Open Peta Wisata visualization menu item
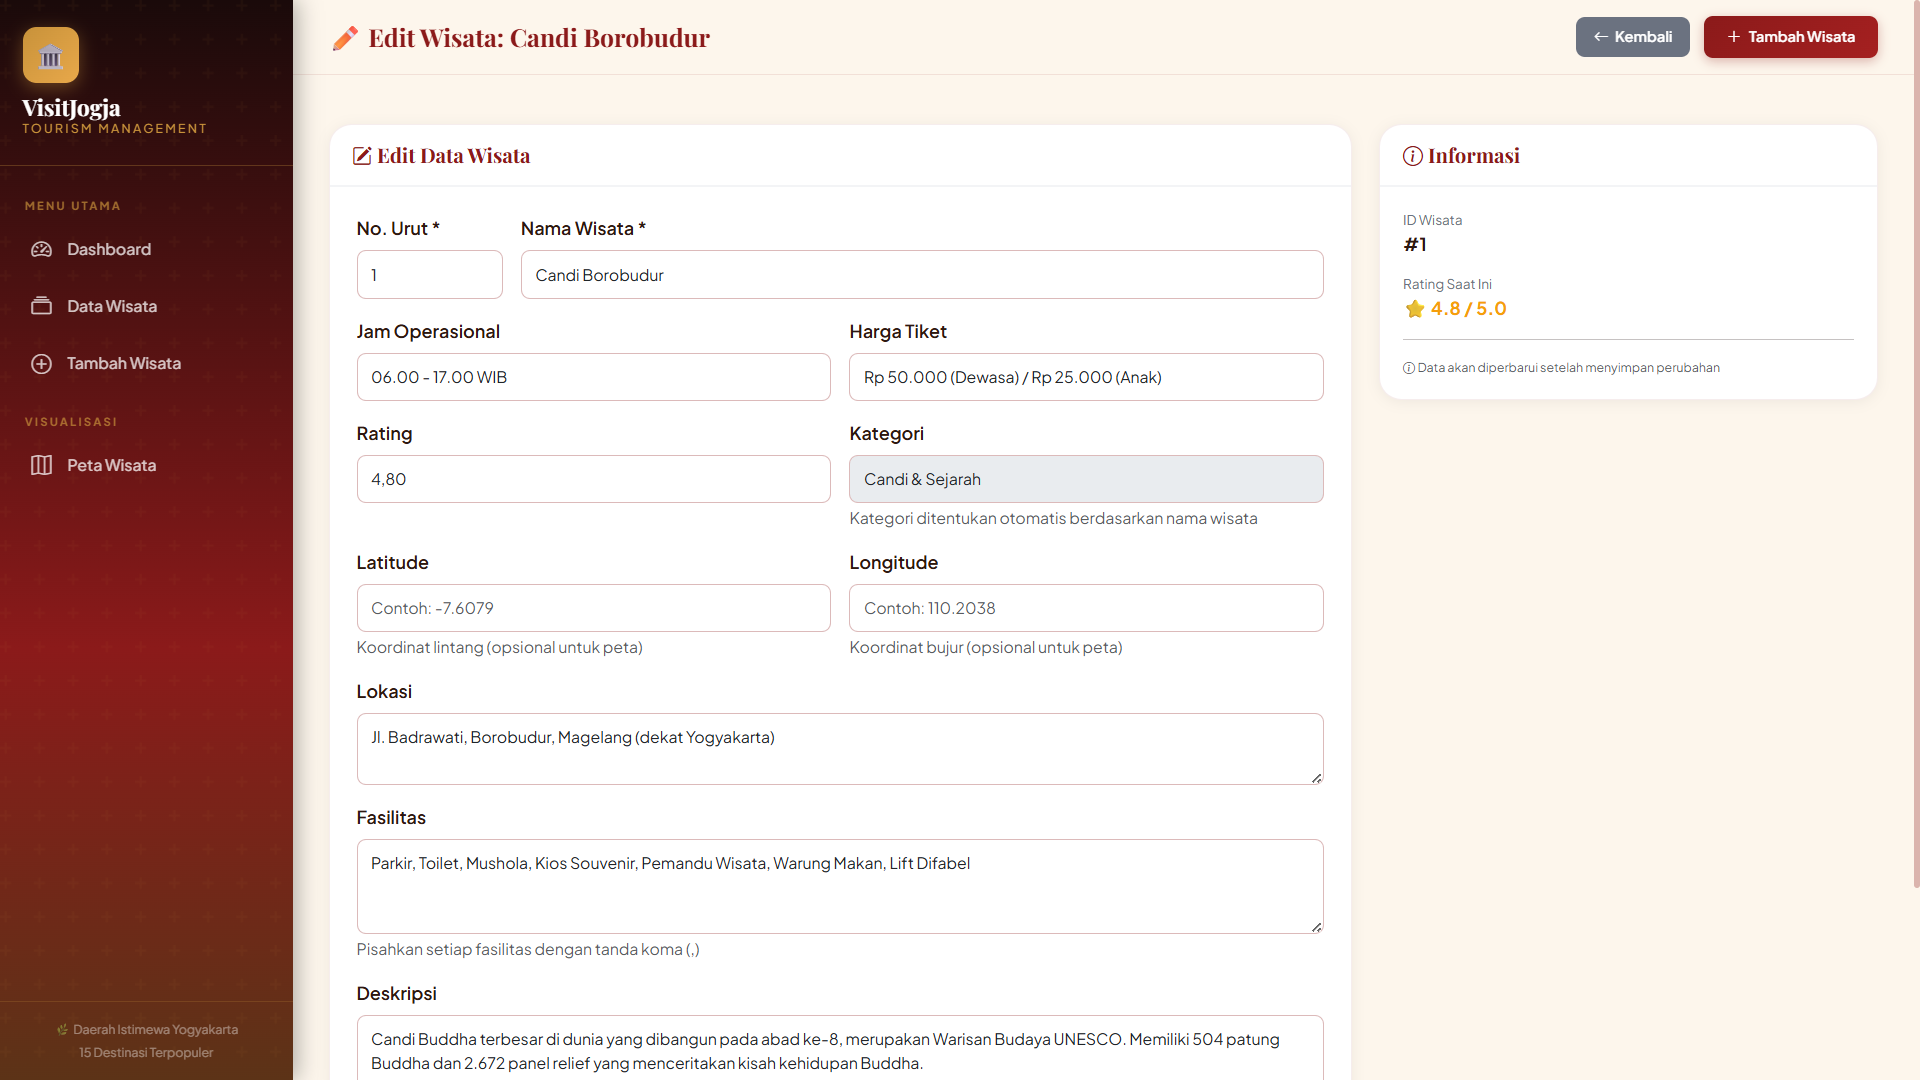 click(146, 465)
